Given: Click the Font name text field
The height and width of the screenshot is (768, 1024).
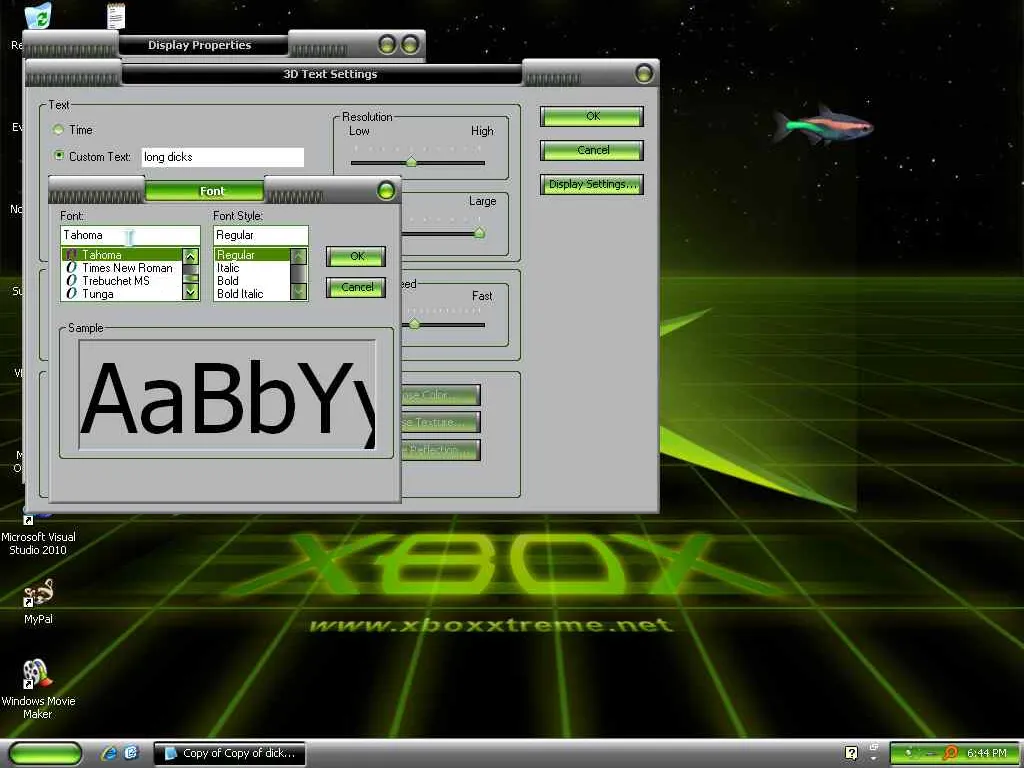Looking at the screenshot, I should point(130,235).
